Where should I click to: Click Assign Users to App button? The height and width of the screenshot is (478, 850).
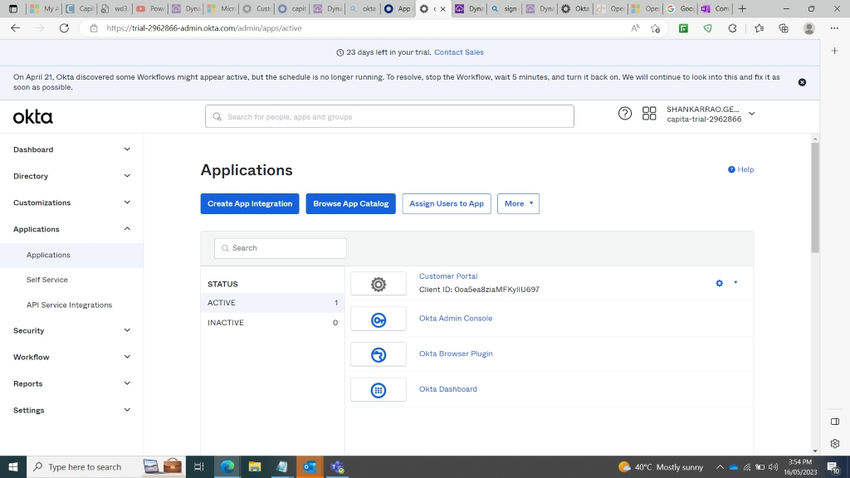(x=446, y=204)
